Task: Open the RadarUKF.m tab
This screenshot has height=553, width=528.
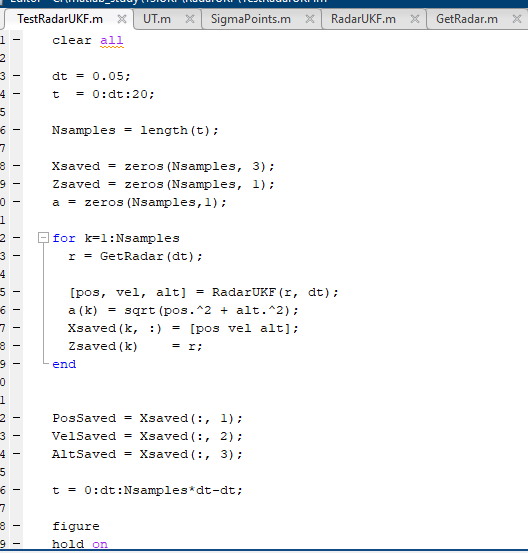Action: (x=363, y=19)
